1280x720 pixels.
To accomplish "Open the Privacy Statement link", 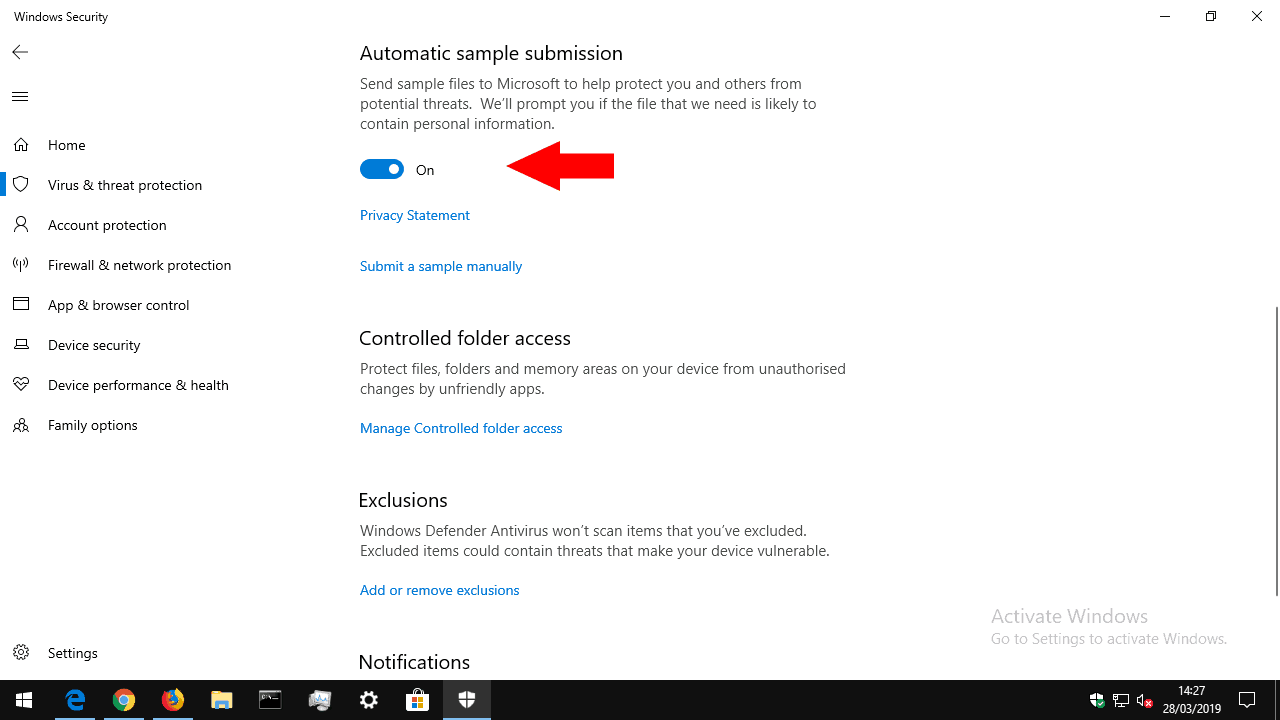I will [415, 215].
